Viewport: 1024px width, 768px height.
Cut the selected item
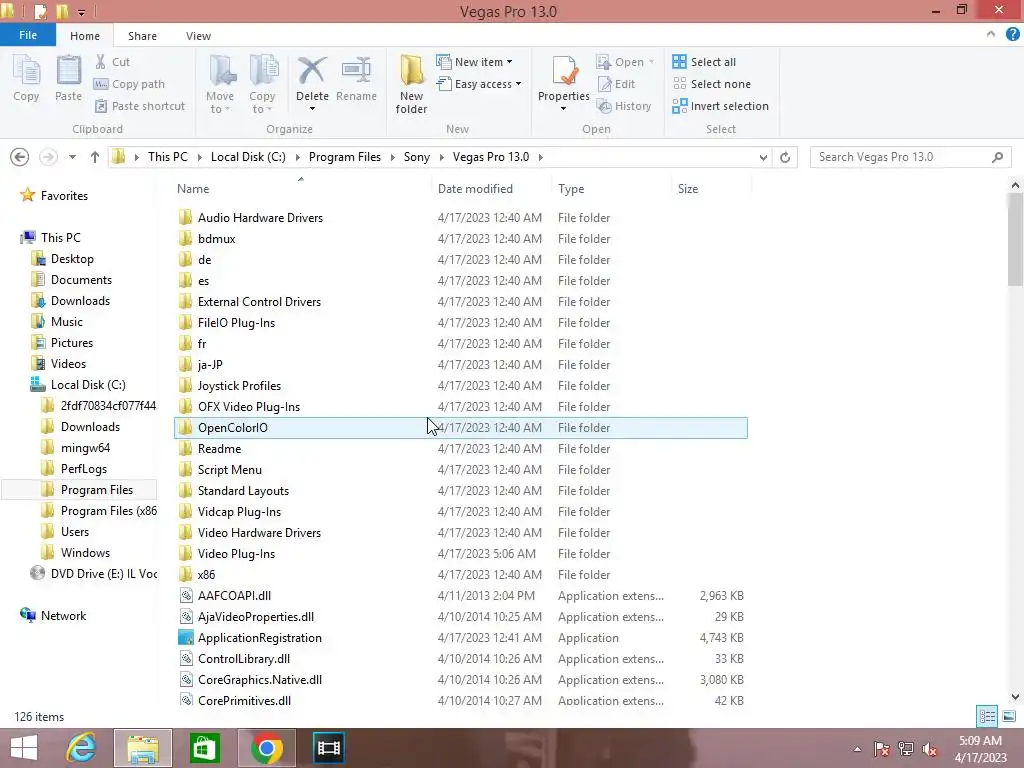click(x=112, y=62)
